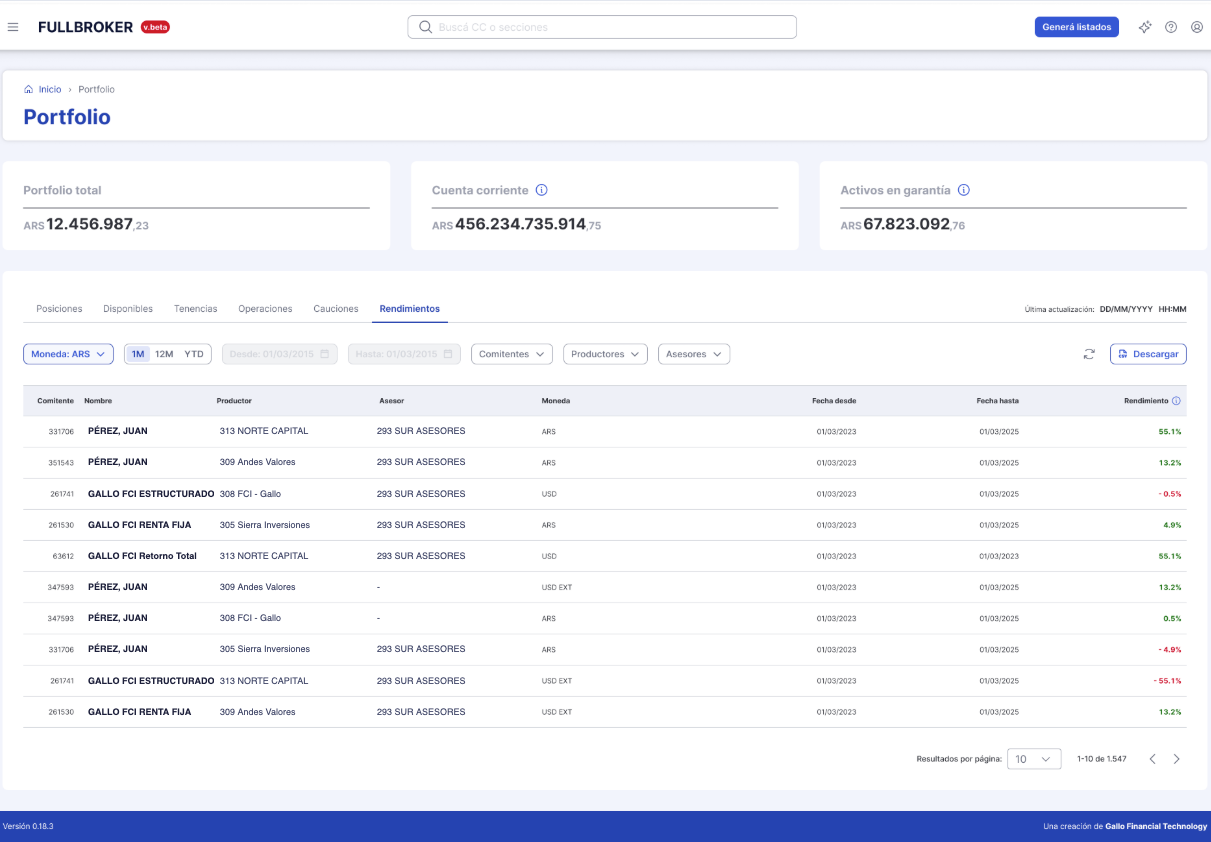Viewport: 1211px width, 842px height.
Task: Click the v.beta badge
Action: tap(155, 27)
